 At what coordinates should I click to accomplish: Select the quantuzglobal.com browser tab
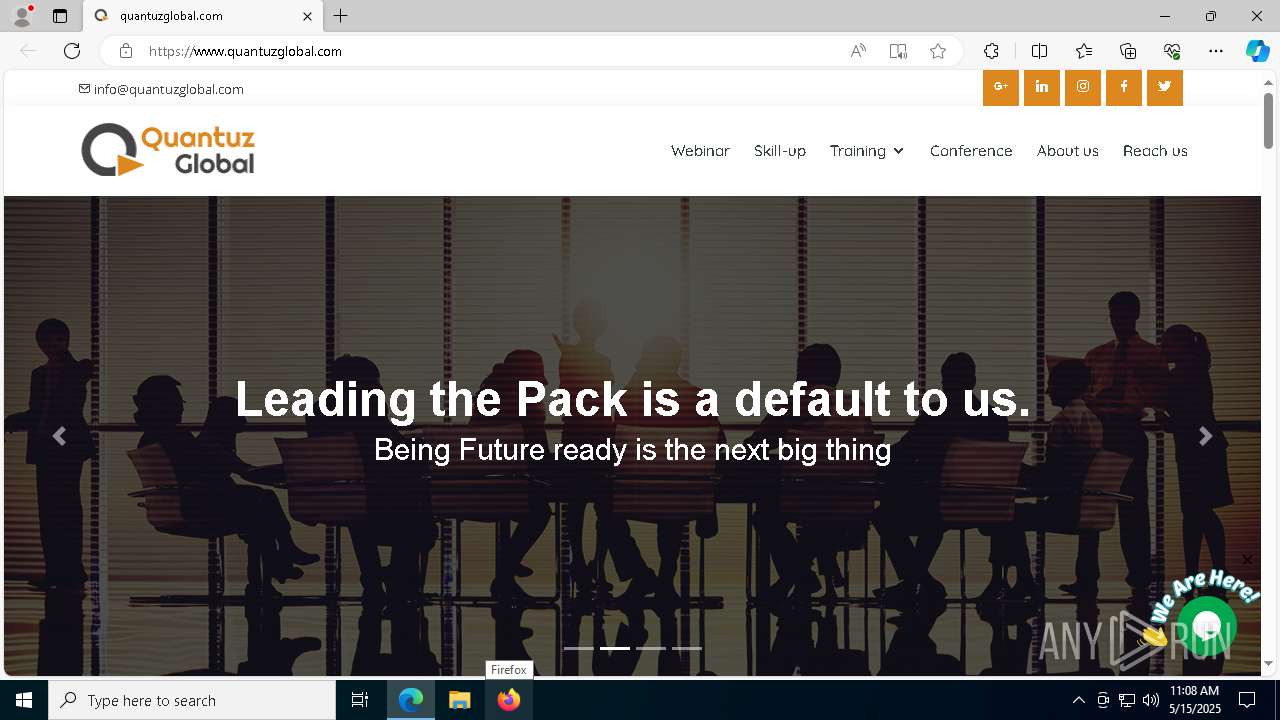(202, 16)
